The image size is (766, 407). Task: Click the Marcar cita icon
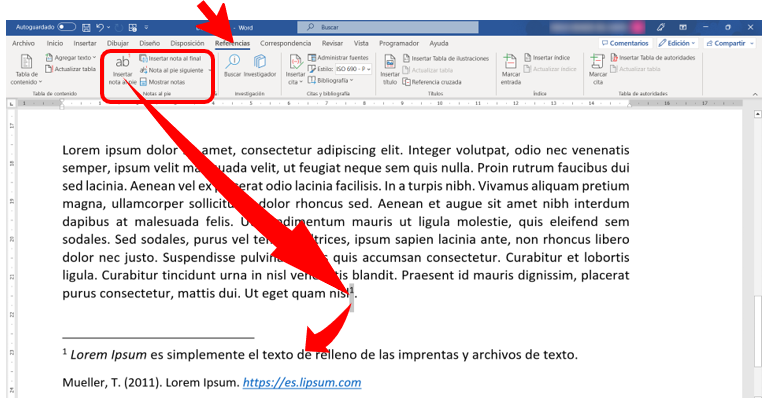[597, 69]
